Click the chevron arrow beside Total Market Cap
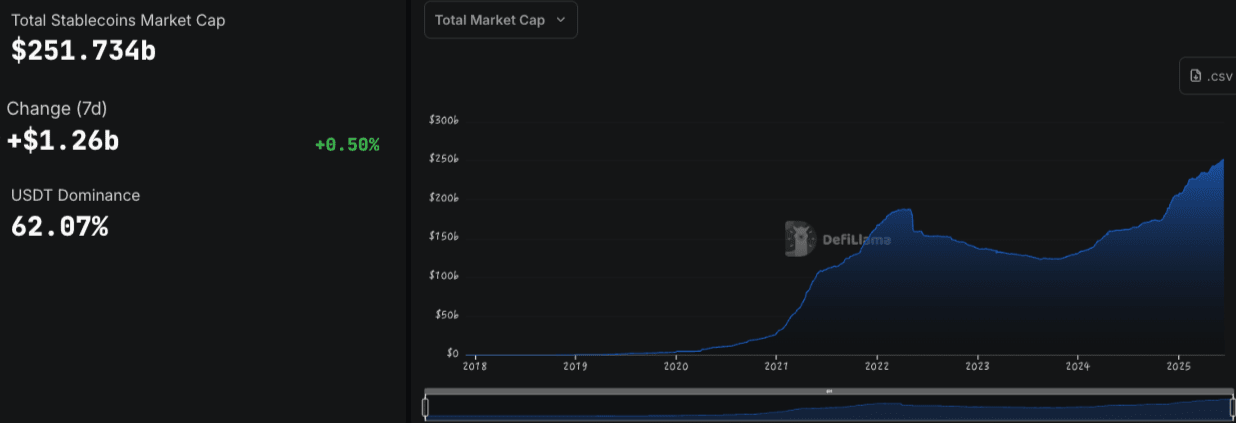This screenshot has width=1236, height=423. (560, 20)
